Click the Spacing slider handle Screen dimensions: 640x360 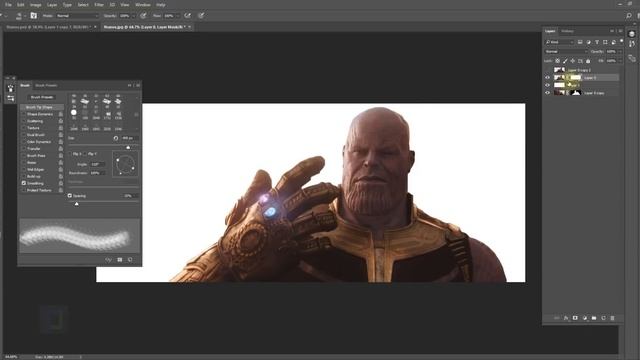[76, 204]
